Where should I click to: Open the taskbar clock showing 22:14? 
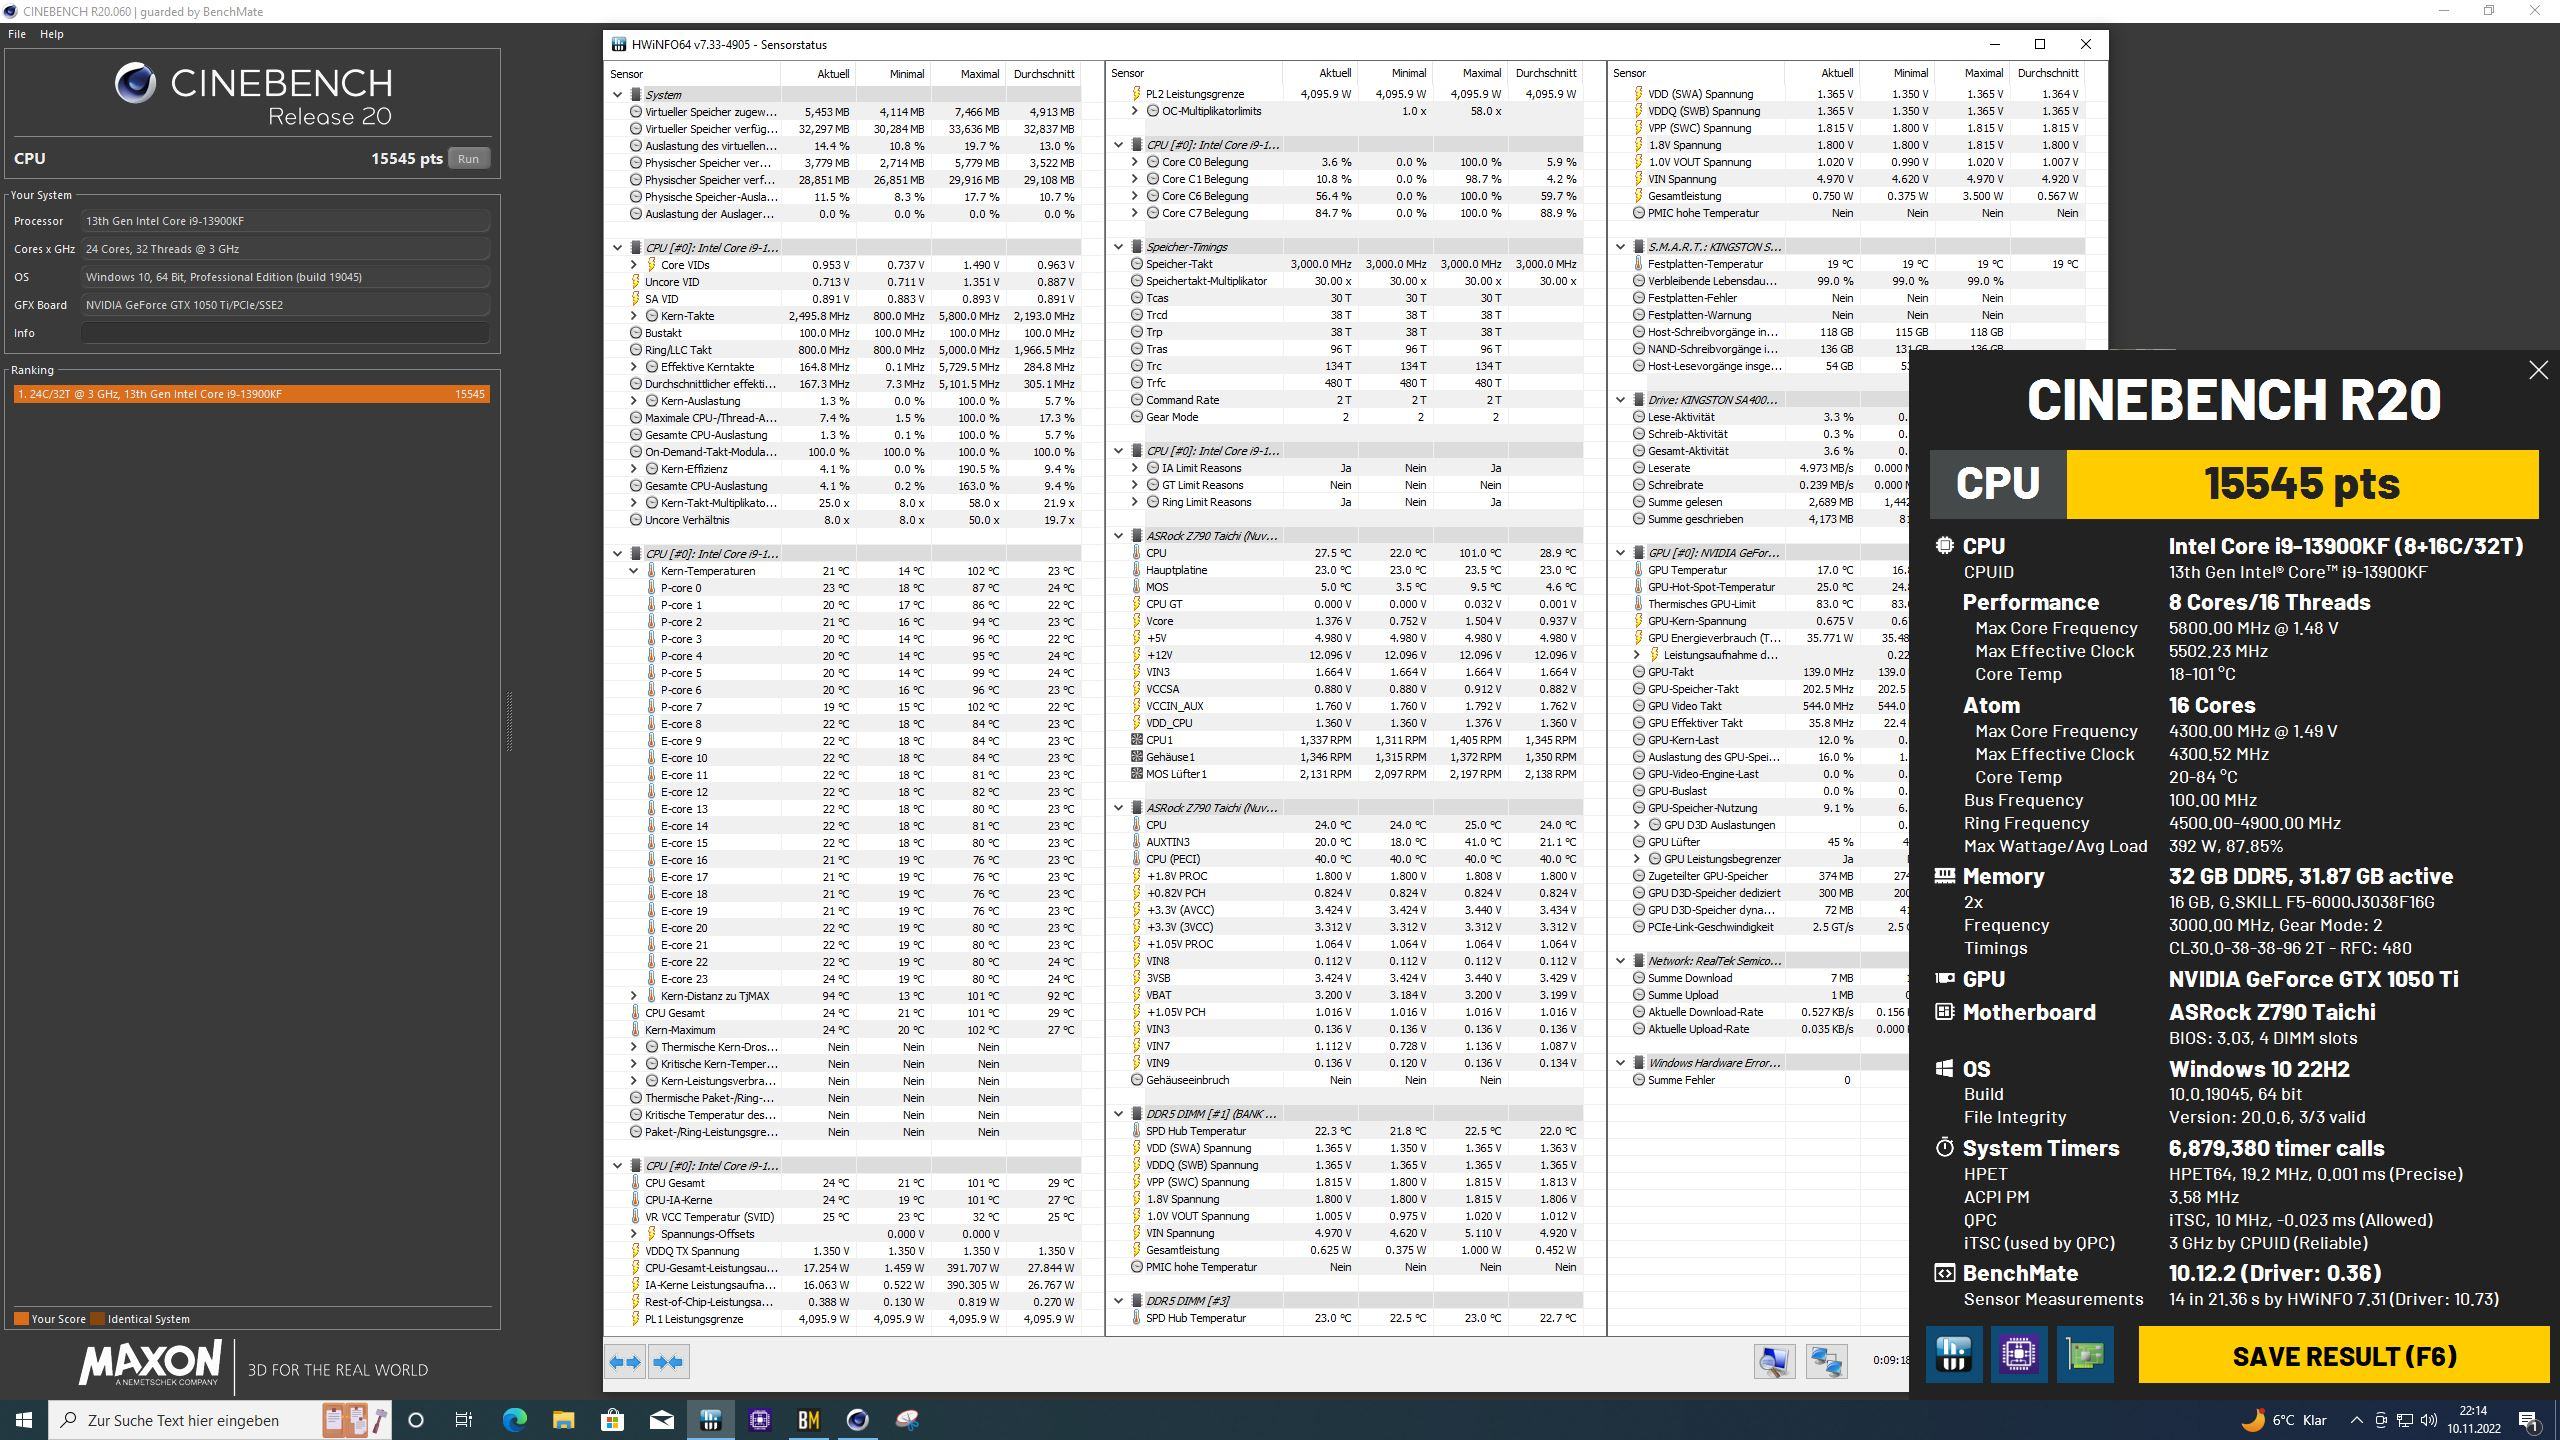tap(2472, 1420)
